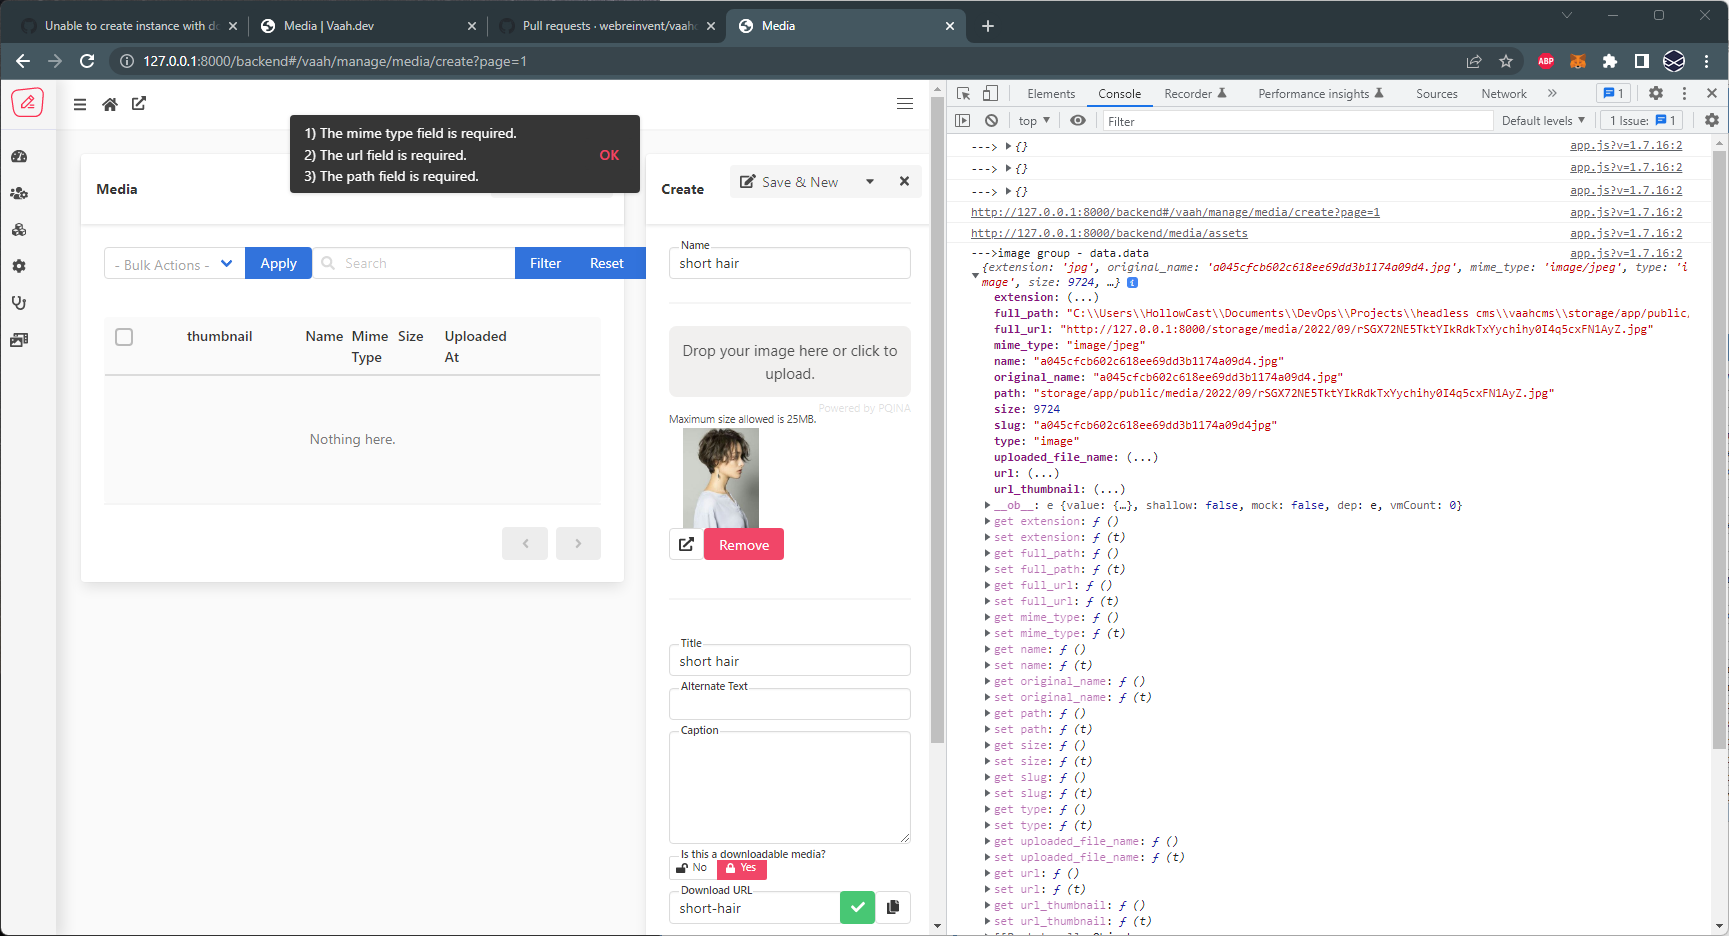Open DevTools settings gear

(1656, 93)
